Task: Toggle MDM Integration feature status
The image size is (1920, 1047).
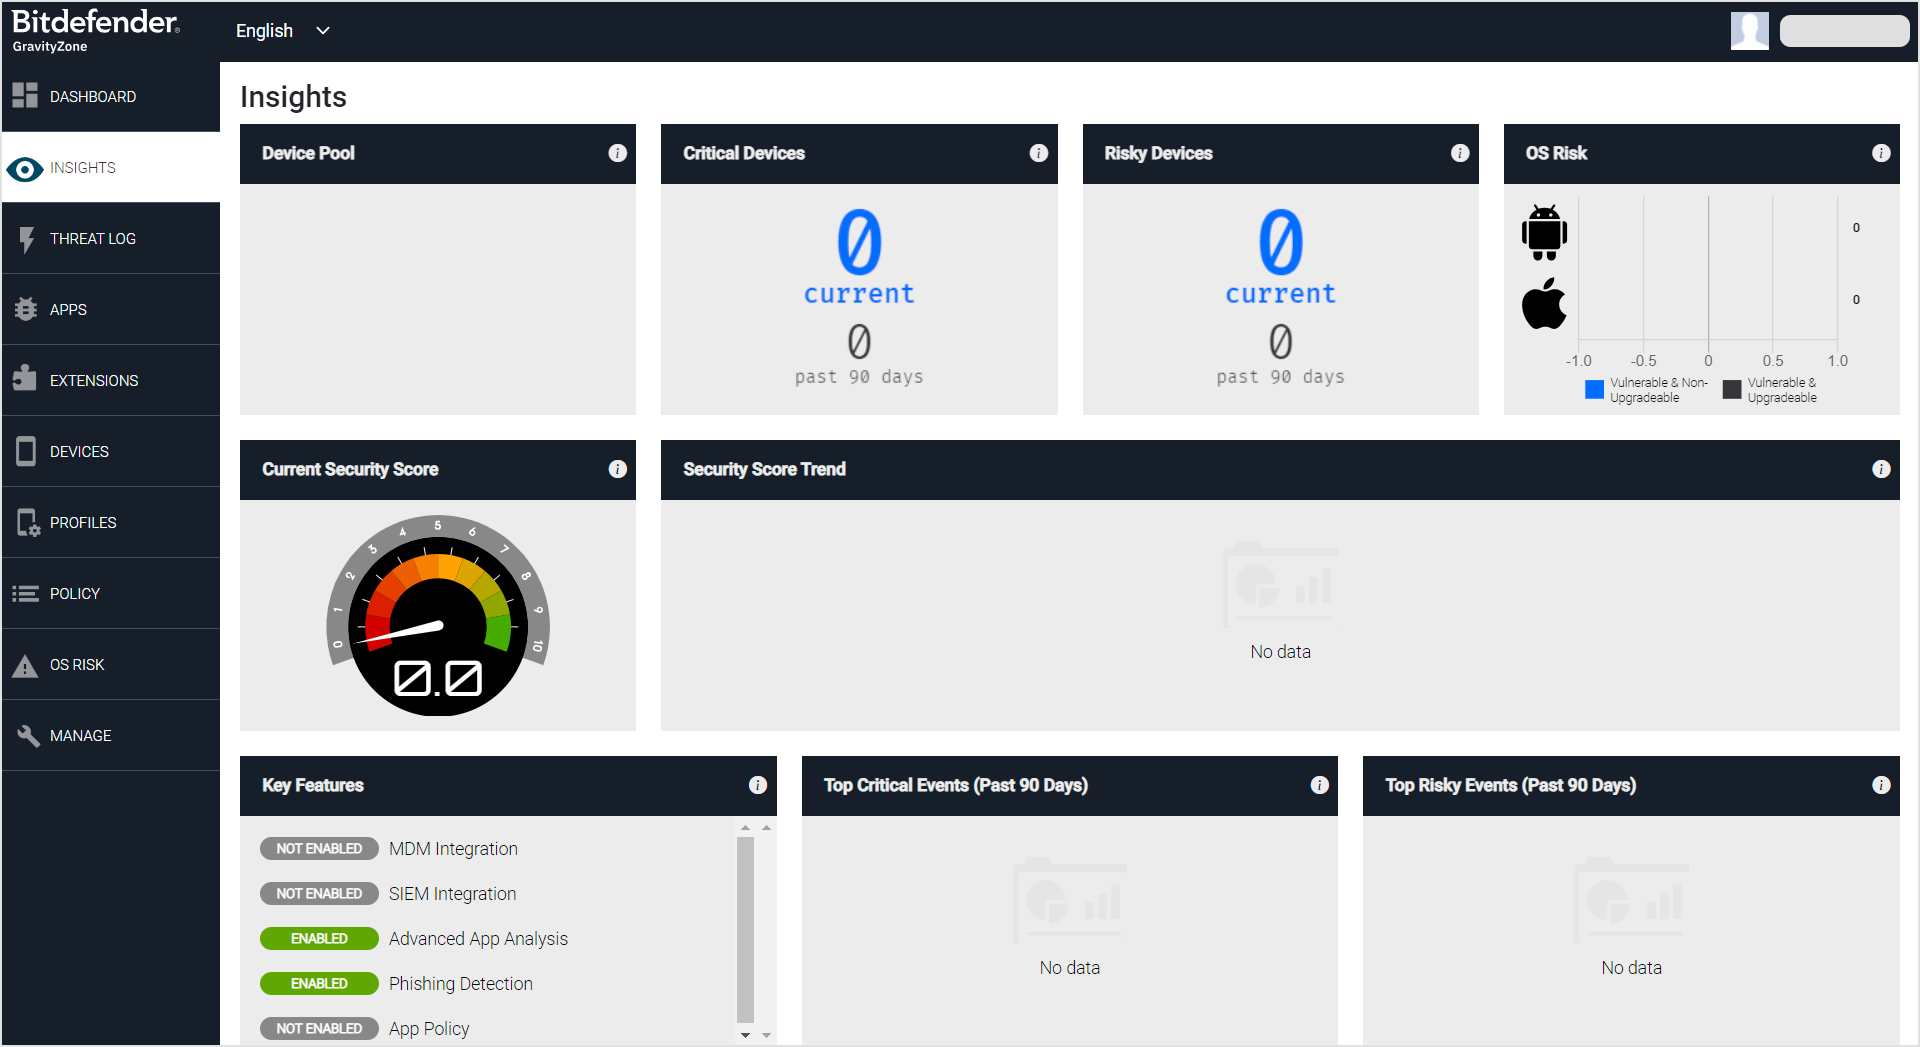Action: [319, 848]
